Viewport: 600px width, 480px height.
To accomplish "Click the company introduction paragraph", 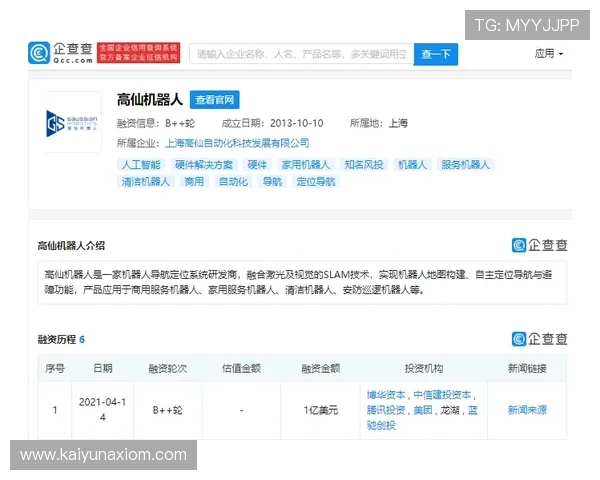I will [302, 282].
